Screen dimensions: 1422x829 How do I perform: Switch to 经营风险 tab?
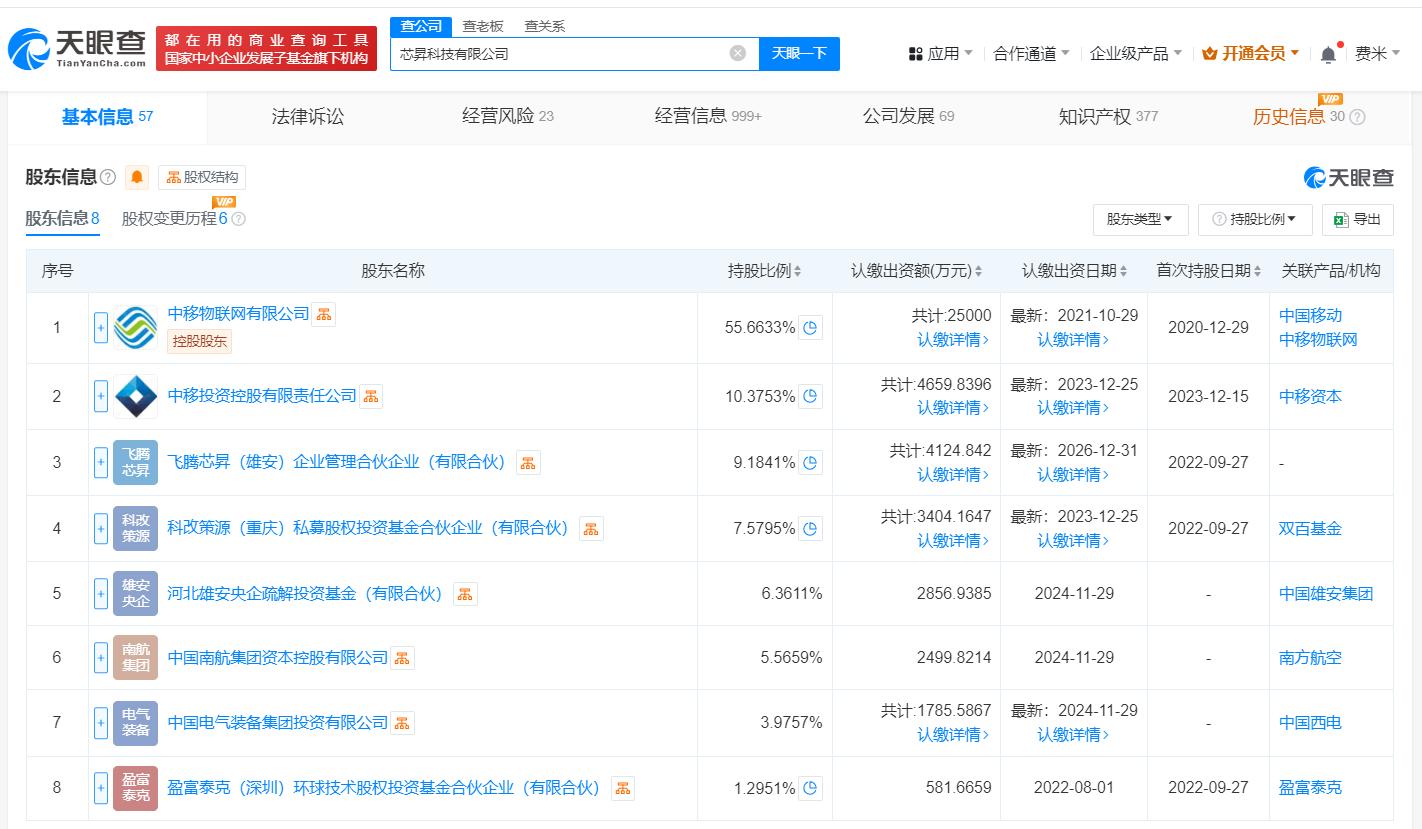508,117
